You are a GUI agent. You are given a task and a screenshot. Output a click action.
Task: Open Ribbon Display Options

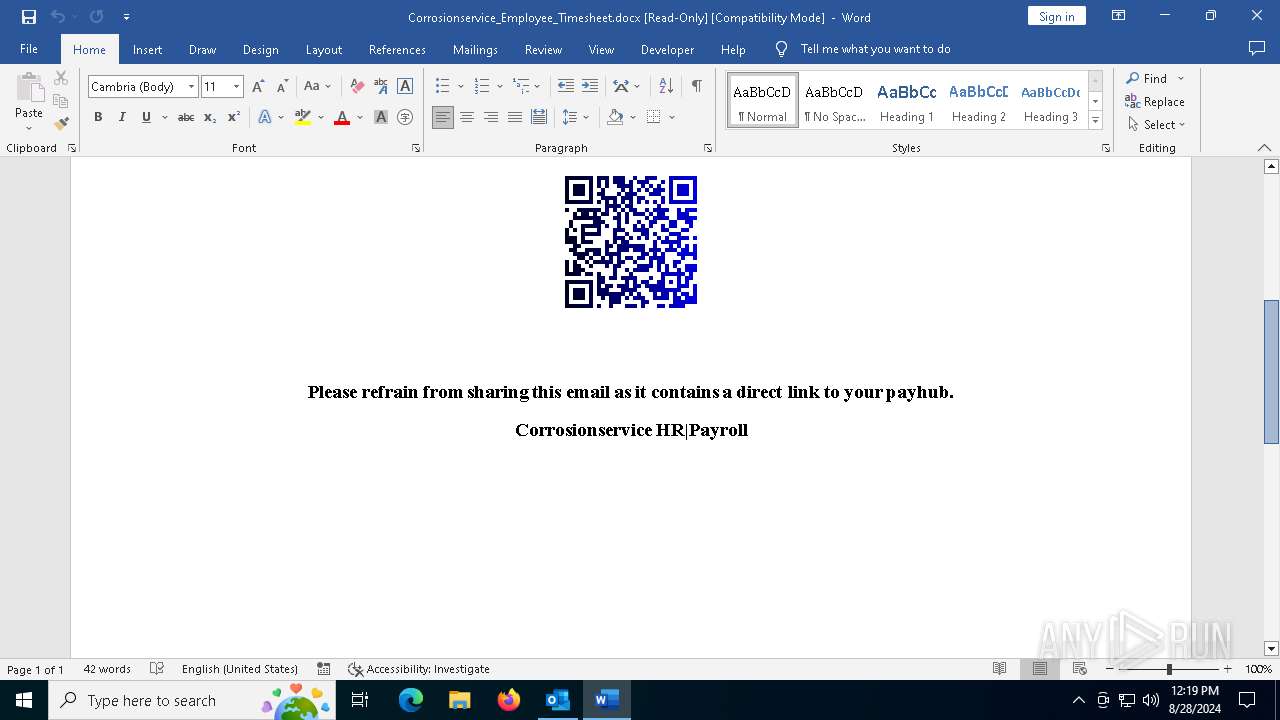coord(1119,16)
